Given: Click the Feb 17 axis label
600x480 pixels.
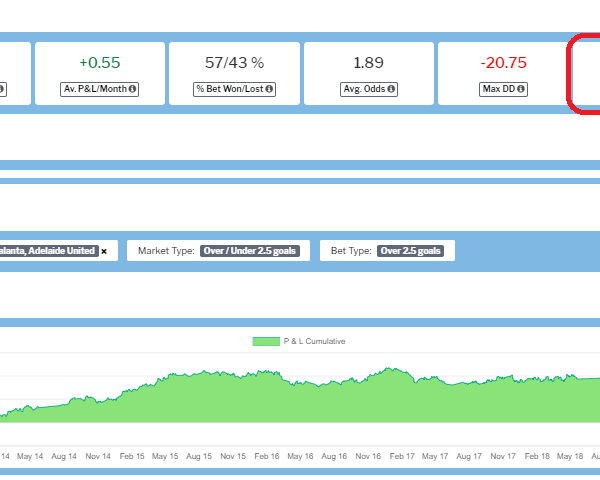Looking at the screenshot, I should [402, 456].
